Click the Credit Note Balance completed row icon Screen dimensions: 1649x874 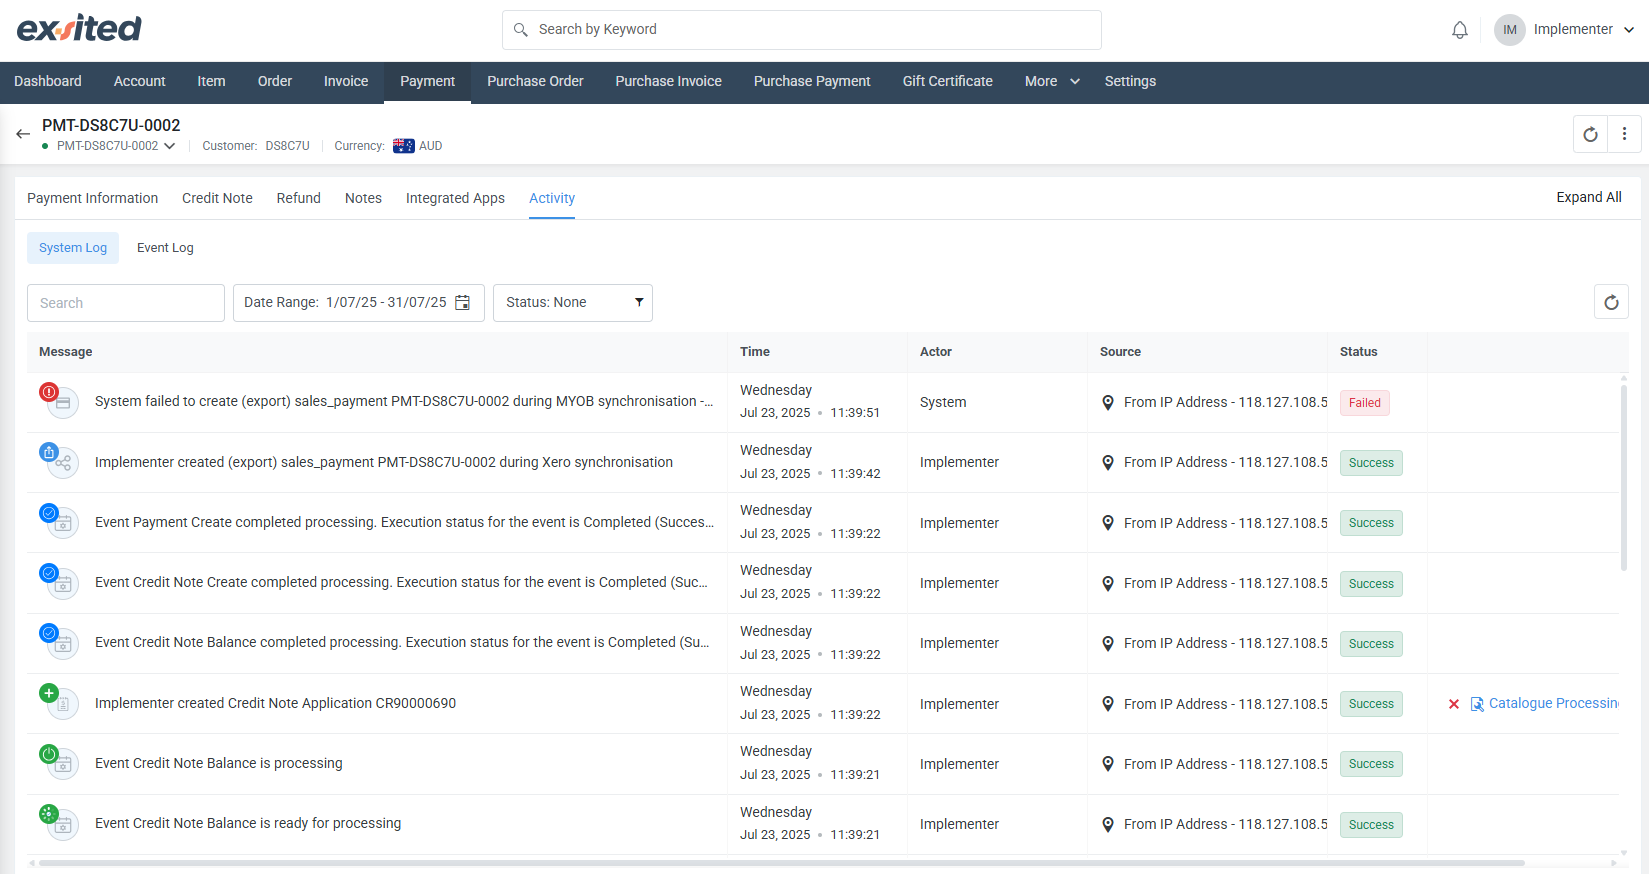point(58,641)
